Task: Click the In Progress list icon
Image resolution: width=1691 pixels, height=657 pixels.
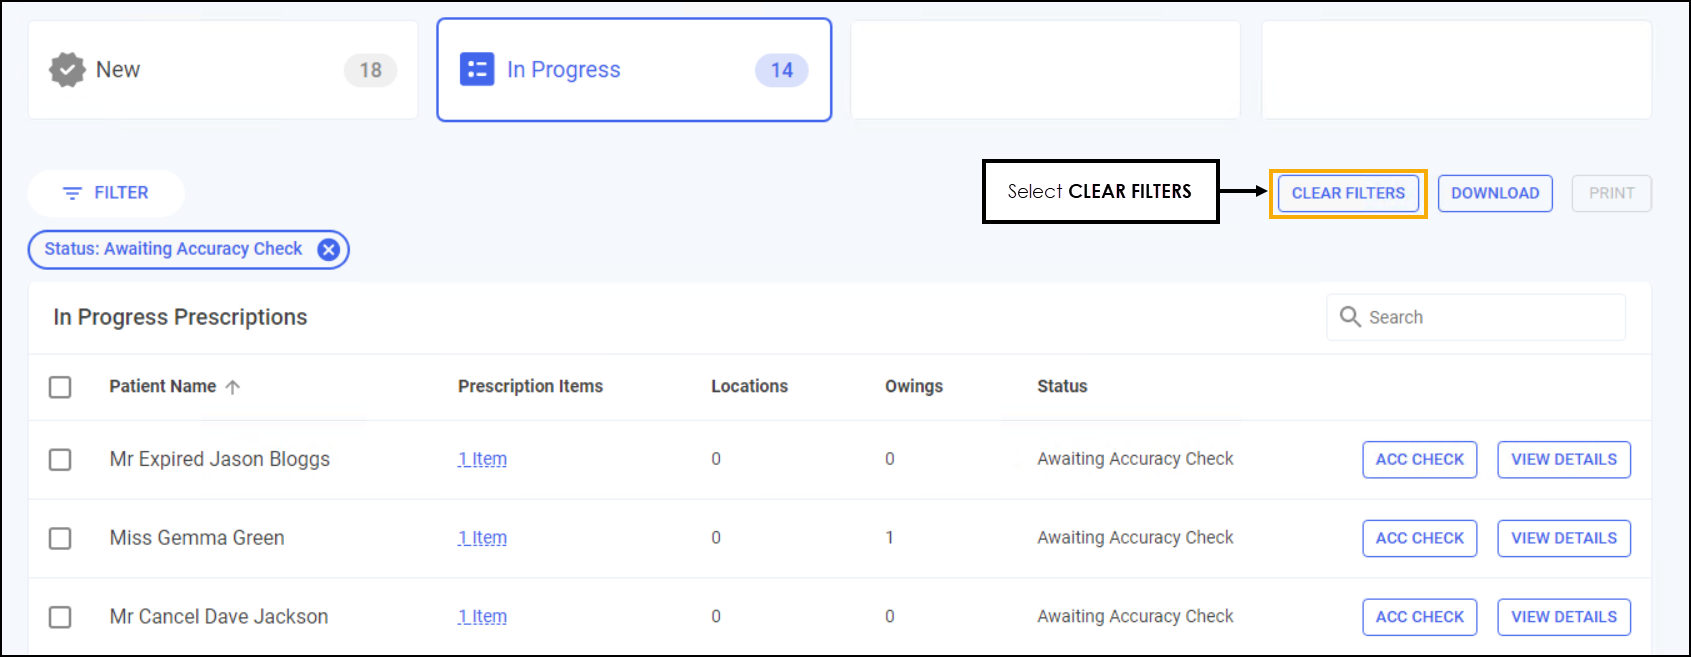Action: (477, 70)
